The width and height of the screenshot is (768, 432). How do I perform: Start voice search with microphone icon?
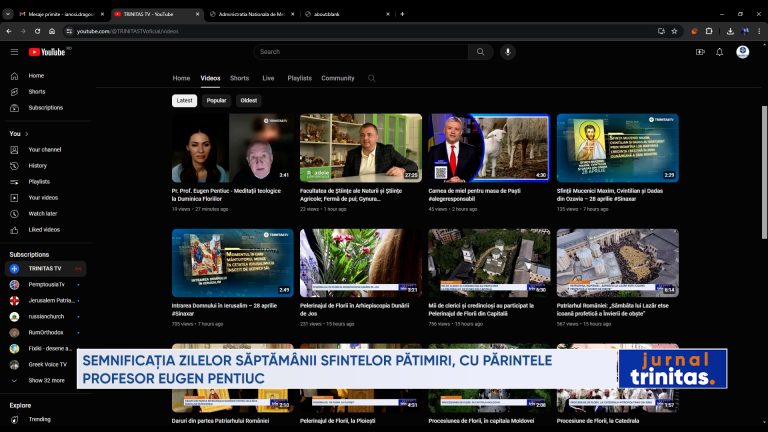[x=508, y=52]
